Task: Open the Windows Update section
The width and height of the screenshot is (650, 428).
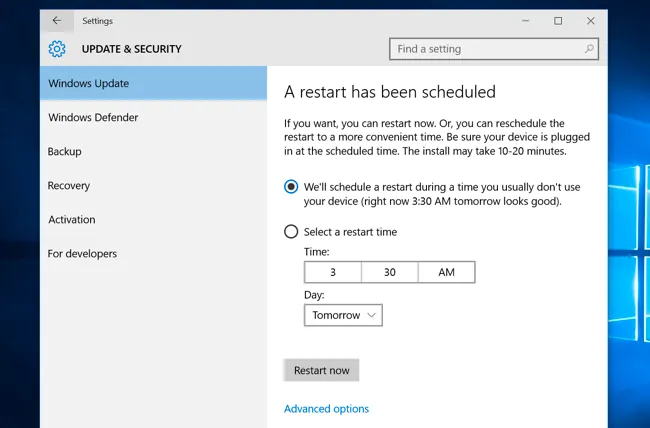Action: point(153,83)
